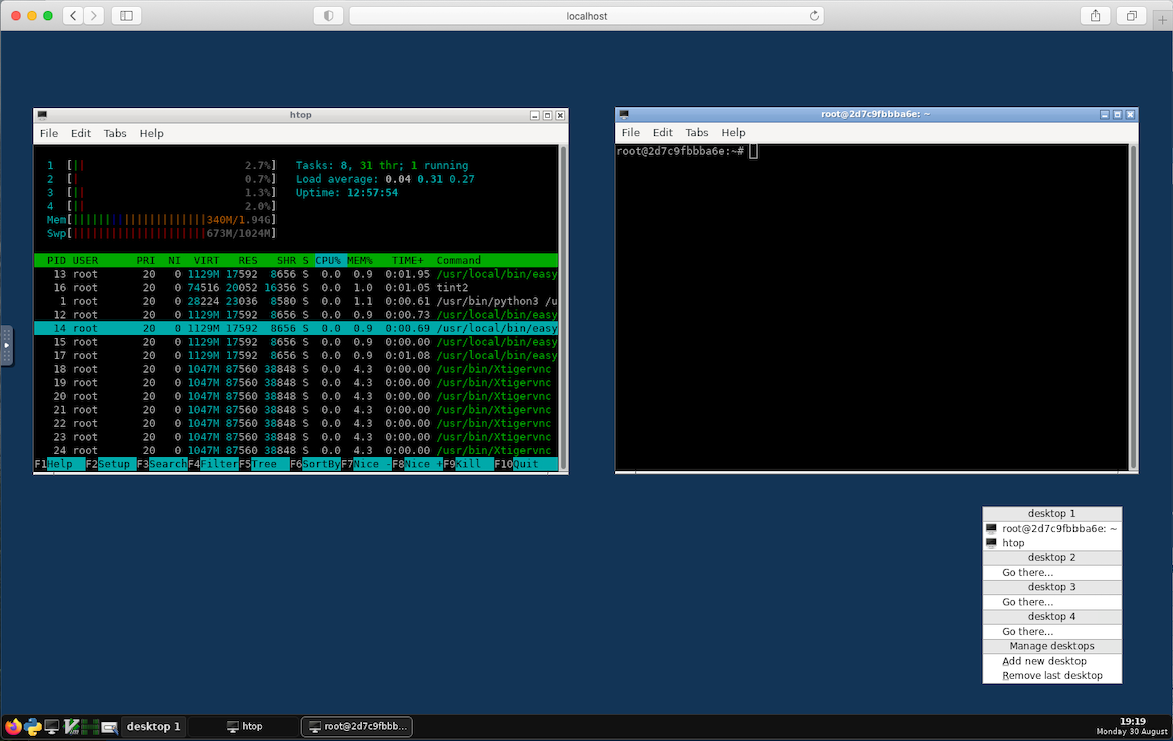Click F1 Help in htop footer
This screenshot has height=741, width=1173.
[x=59, y=464]
